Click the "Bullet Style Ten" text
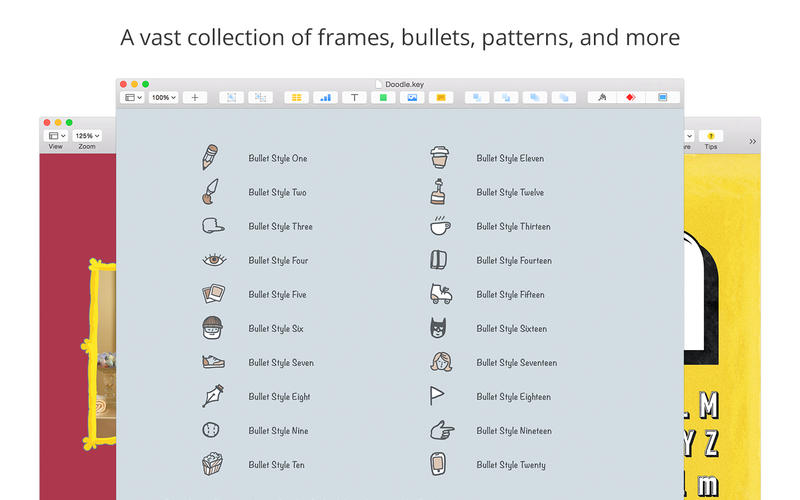The width and height of the screenshot is (800, 500). pos(277,465)
